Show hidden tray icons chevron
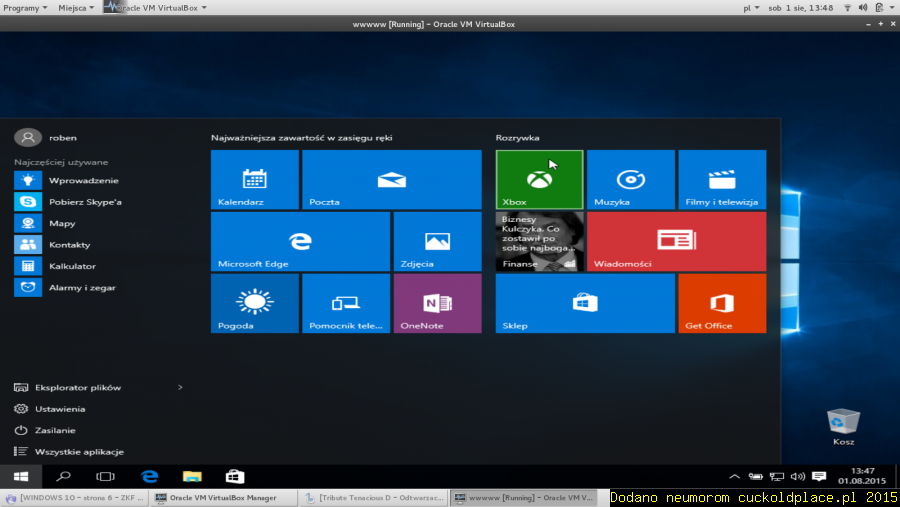This screenshot has width=900, height=507. tap(735, 477)
